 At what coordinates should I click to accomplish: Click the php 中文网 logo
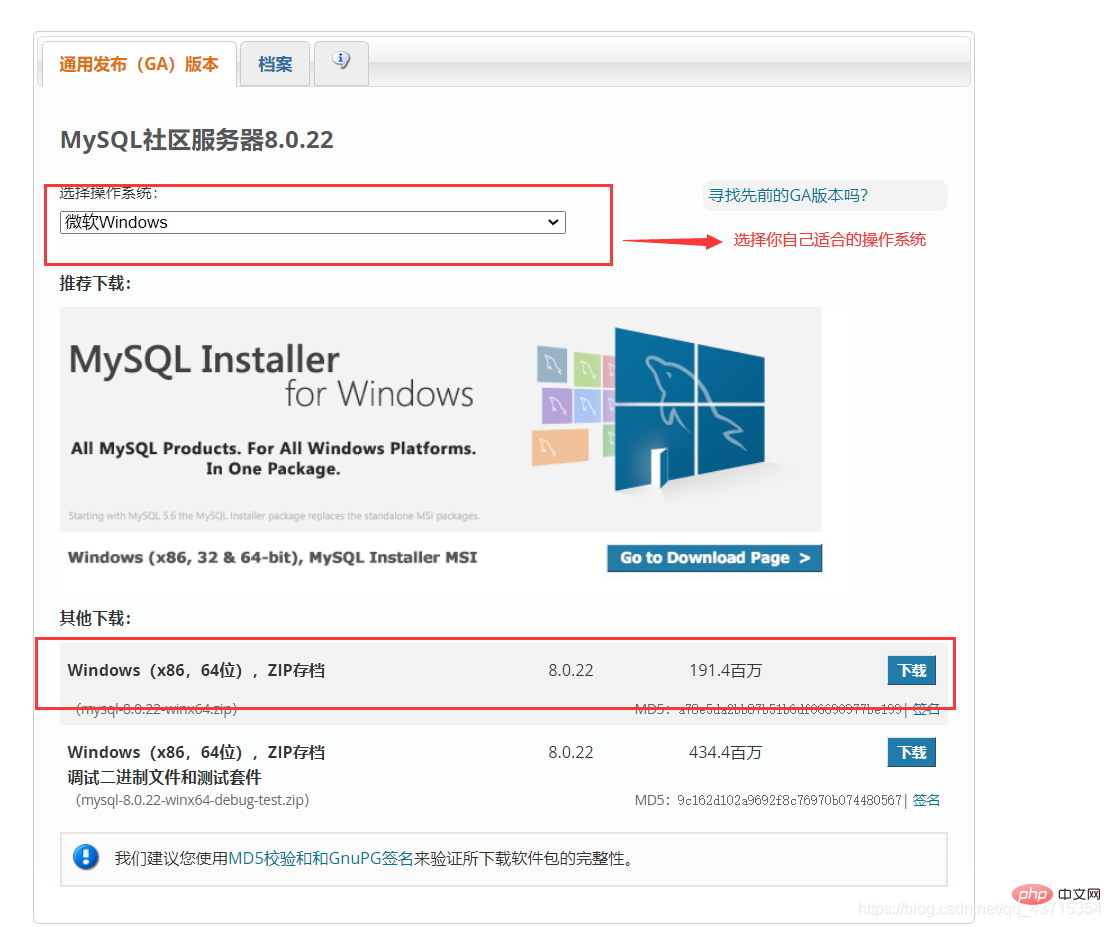(x=1056, y=894)
